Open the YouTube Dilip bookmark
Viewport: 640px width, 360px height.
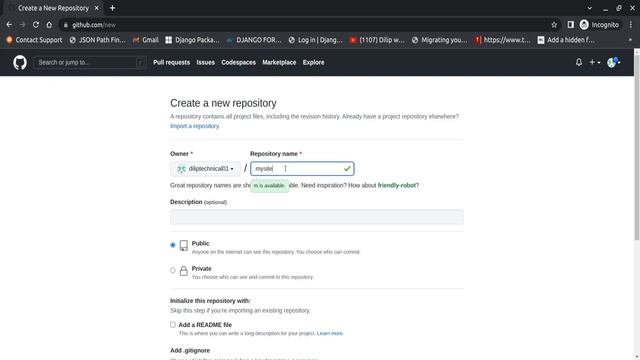(377, 40)
